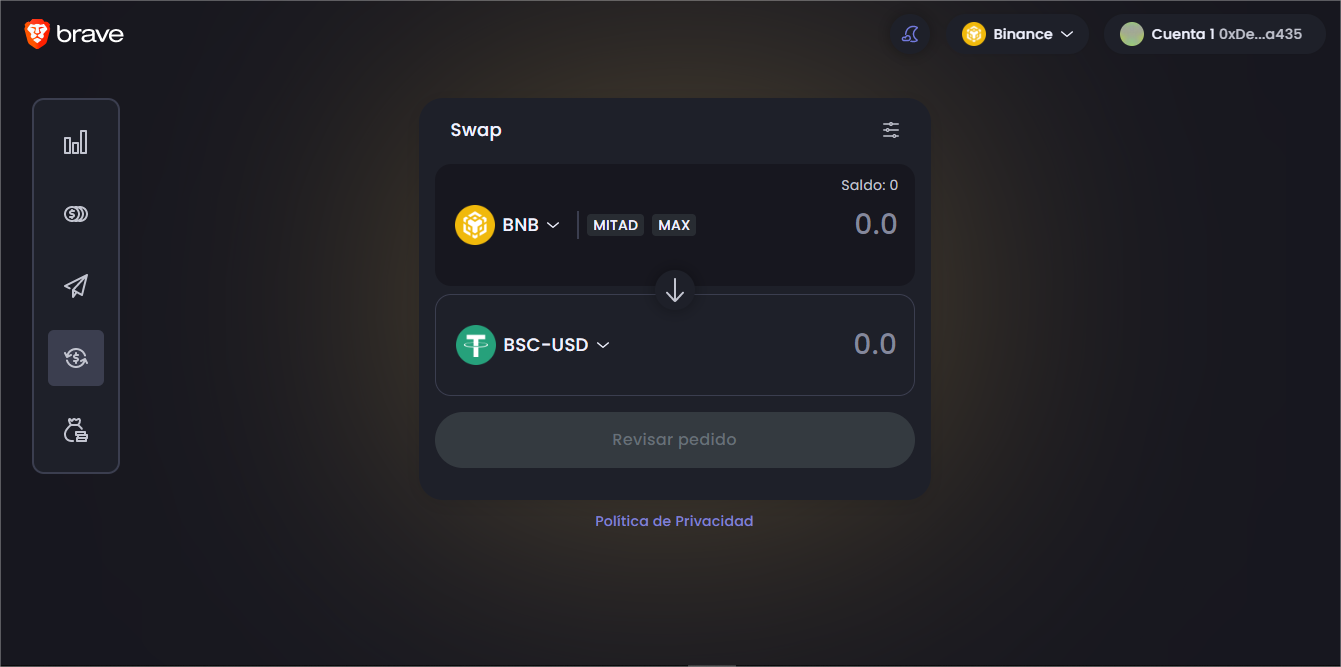Screen dimensions: 1341x667
Task: Open the Política de Privacidad link
Action: click(674, 521)
